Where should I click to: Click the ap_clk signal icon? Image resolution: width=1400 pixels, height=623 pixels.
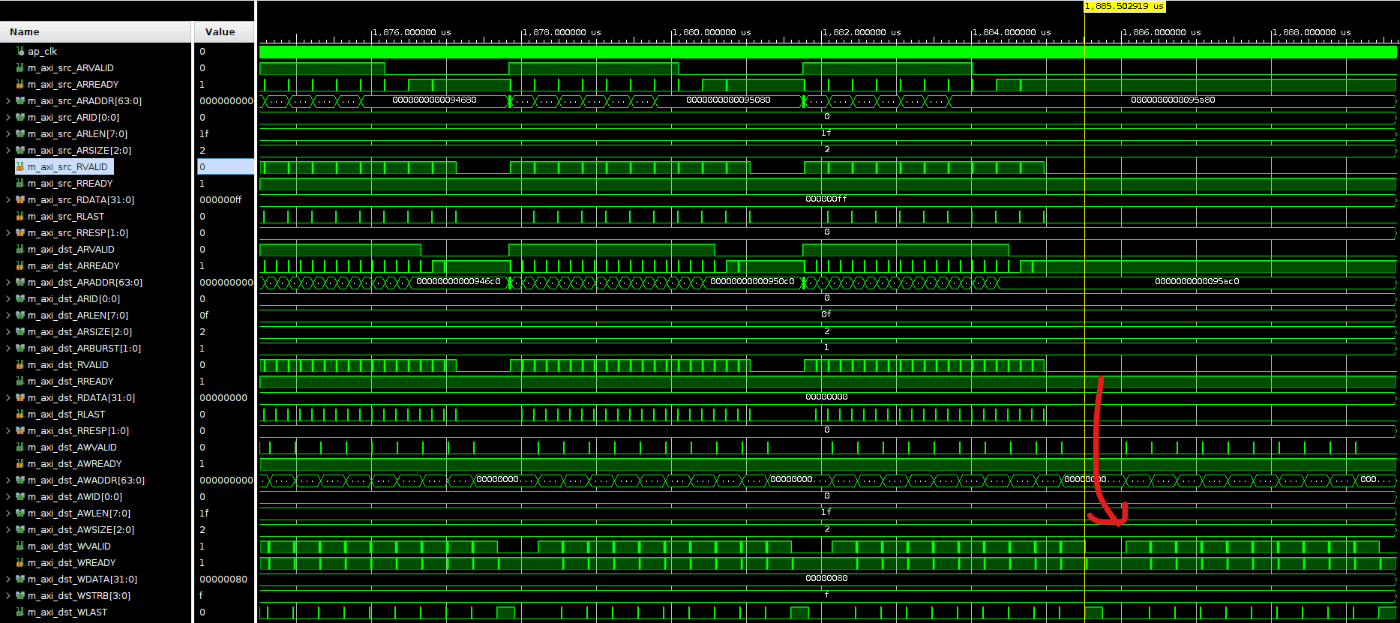tap(21, 51)
